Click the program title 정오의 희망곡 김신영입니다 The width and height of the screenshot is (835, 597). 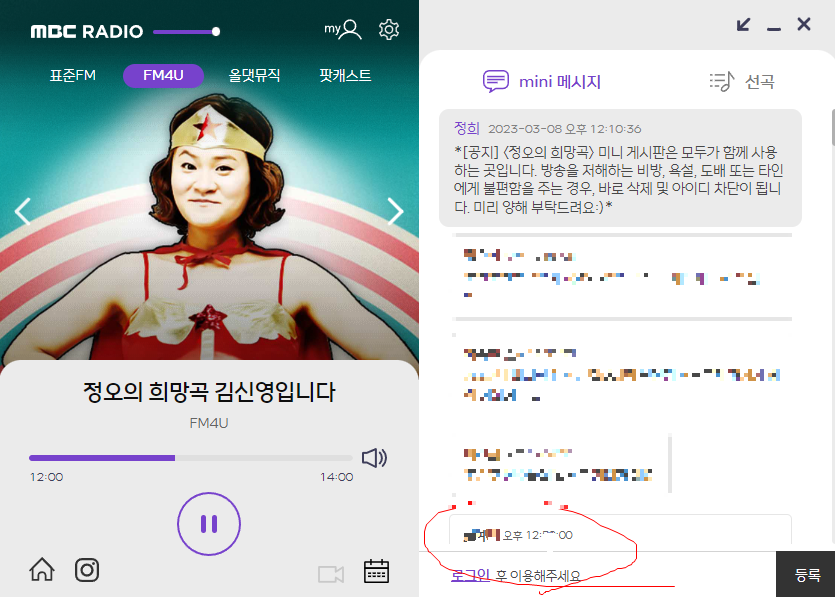coord(209,392)
